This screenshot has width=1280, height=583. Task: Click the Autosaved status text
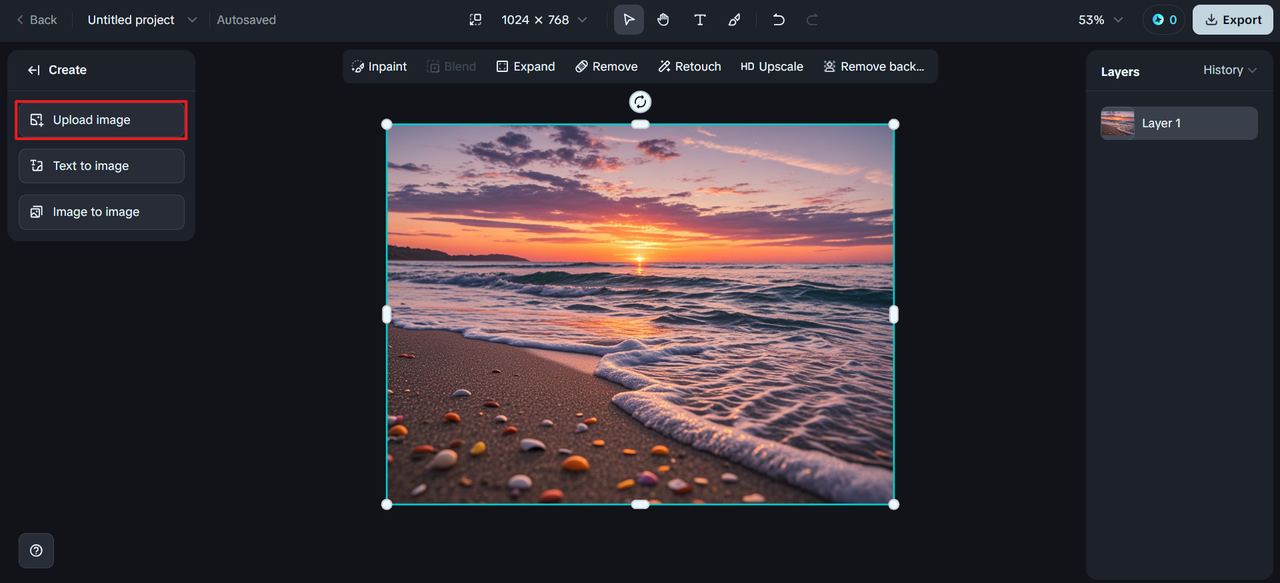point(246,20)
